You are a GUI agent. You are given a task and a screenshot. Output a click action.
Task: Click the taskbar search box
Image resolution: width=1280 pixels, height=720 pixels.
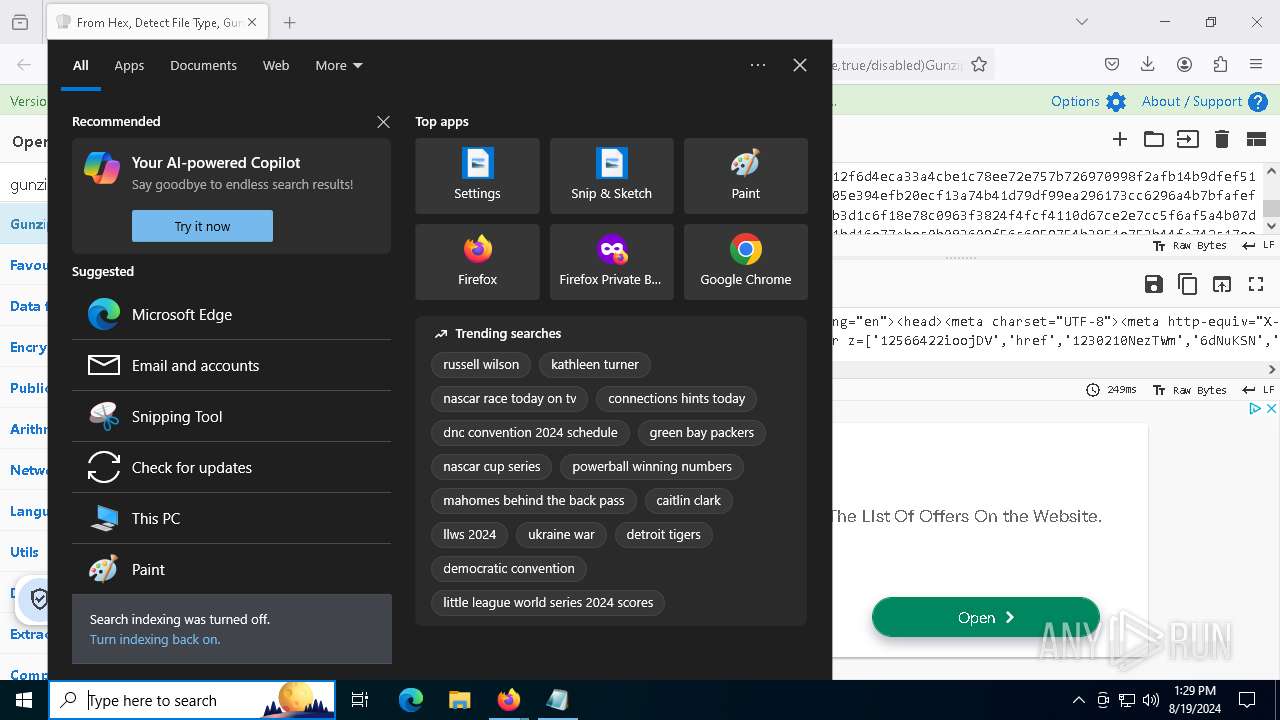click(192, 700)
